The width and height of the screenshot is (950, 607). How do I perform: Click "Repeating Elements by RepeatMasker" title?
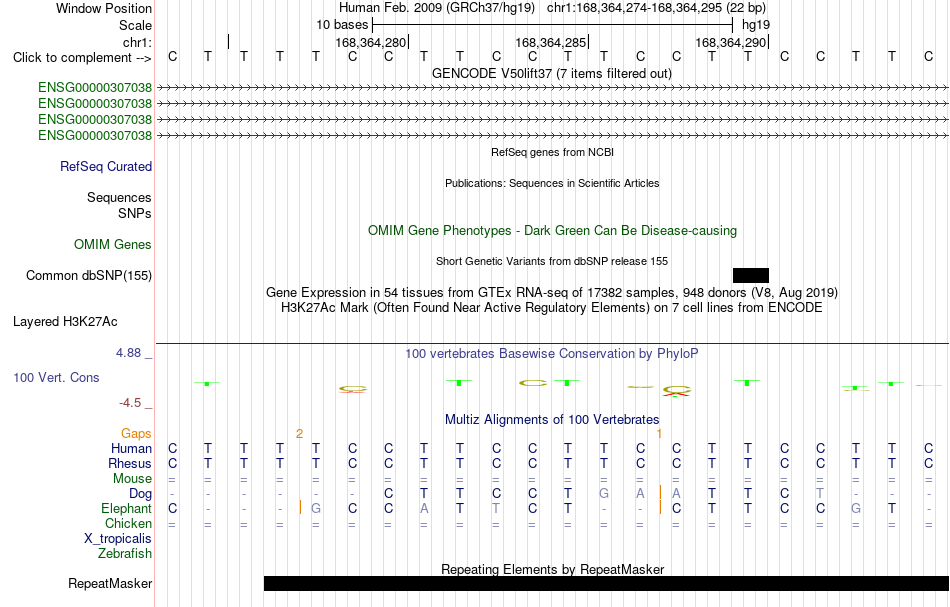coord(553,569)
